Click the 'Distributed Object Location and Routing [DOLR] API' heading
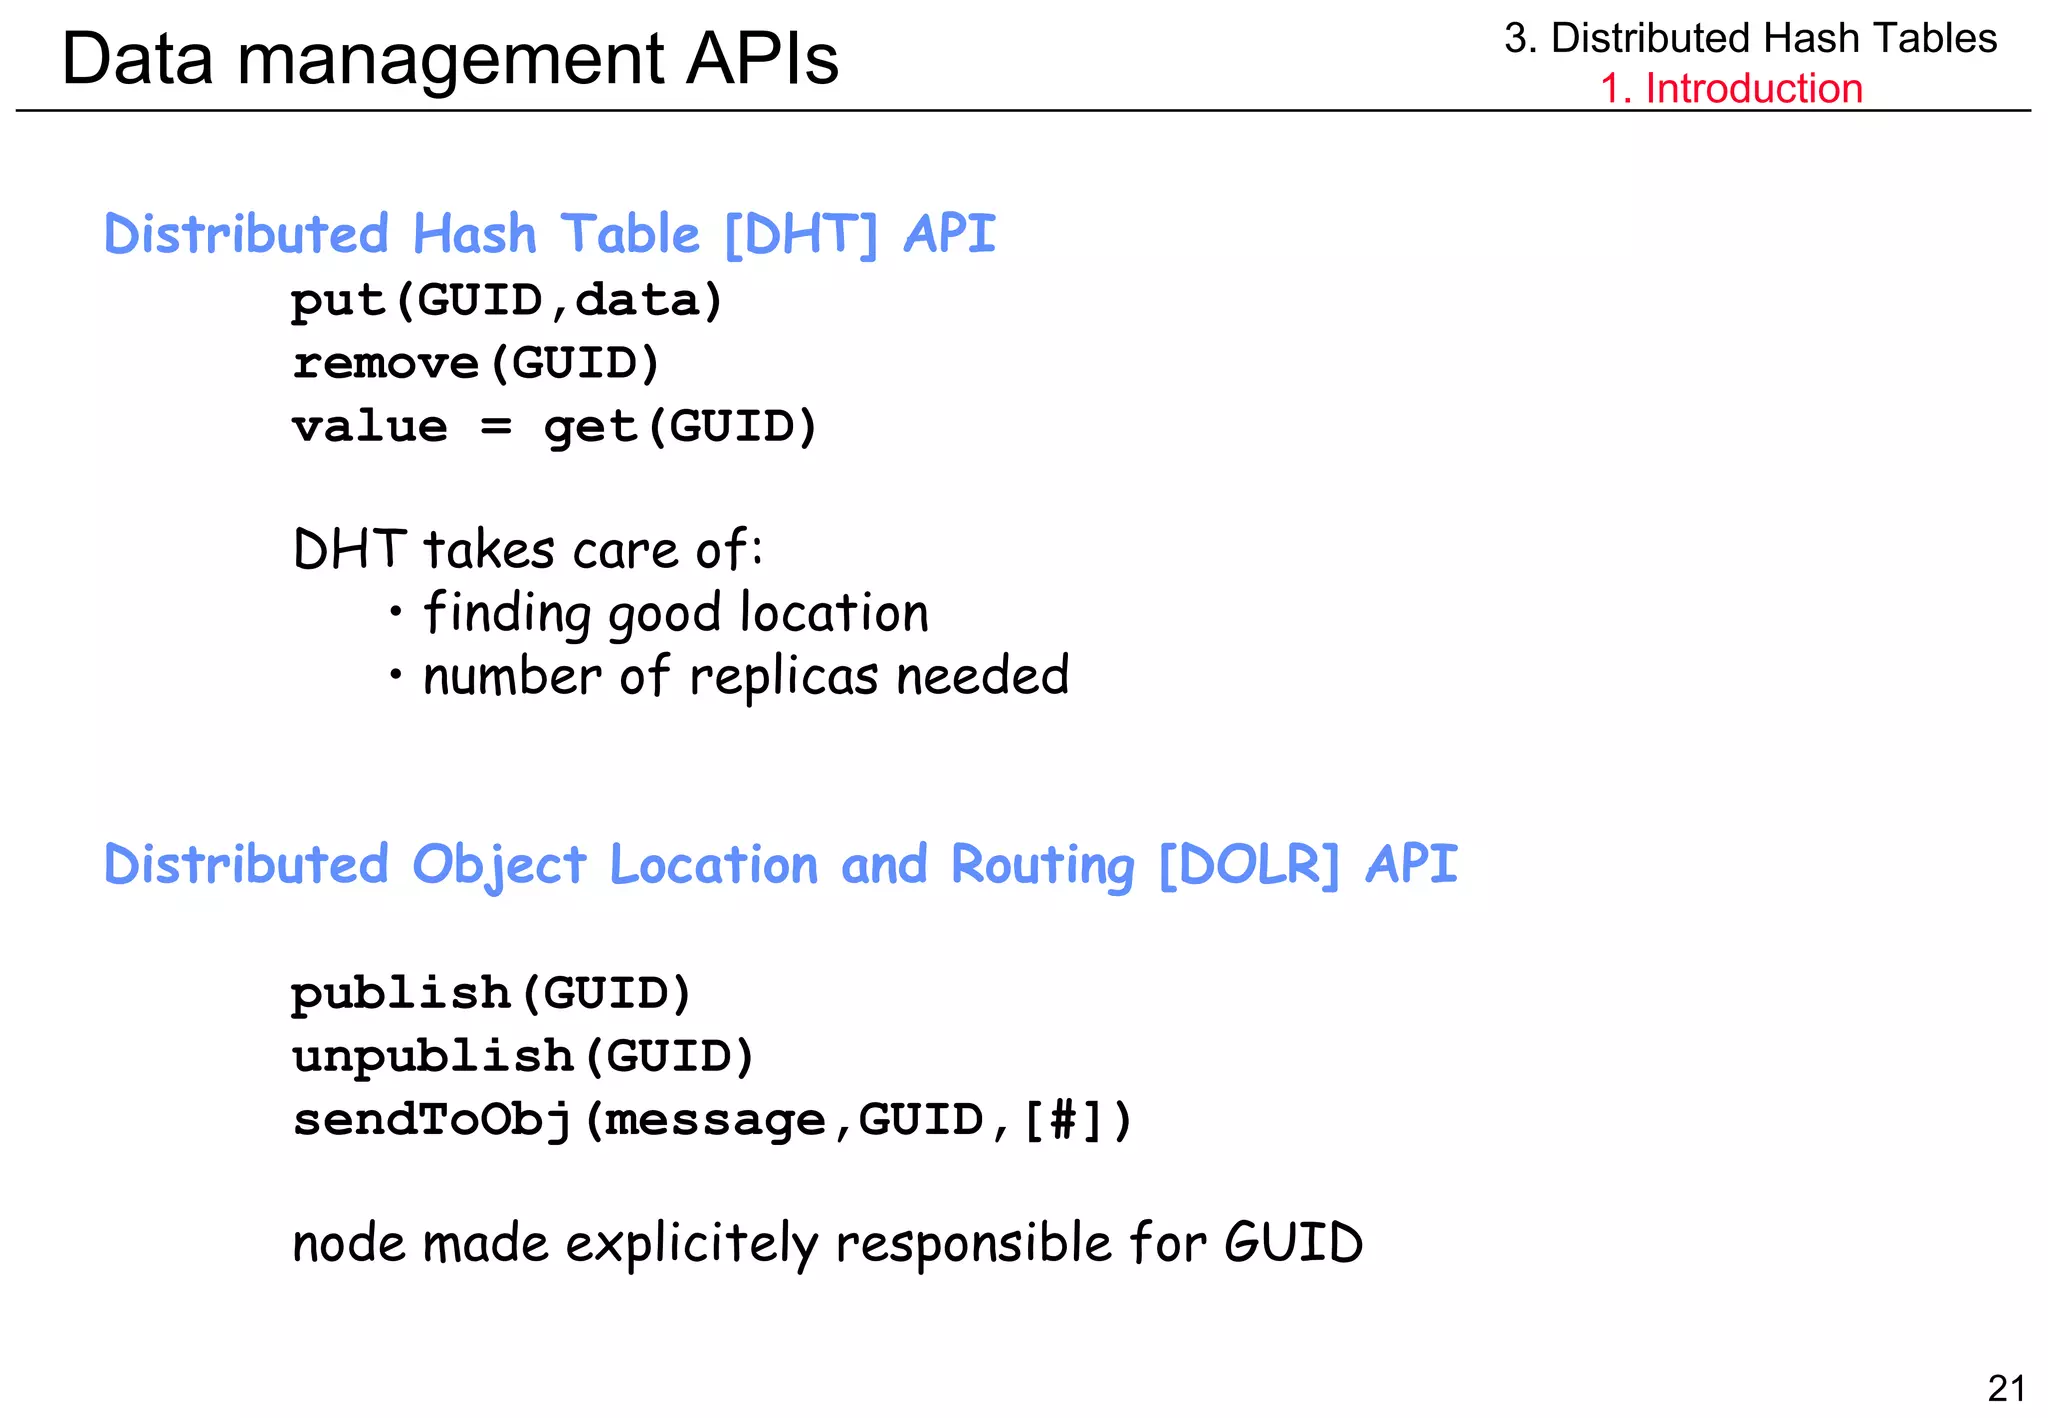The height and width of the screenshot is (1418, 2048). (x=781, y=866)
